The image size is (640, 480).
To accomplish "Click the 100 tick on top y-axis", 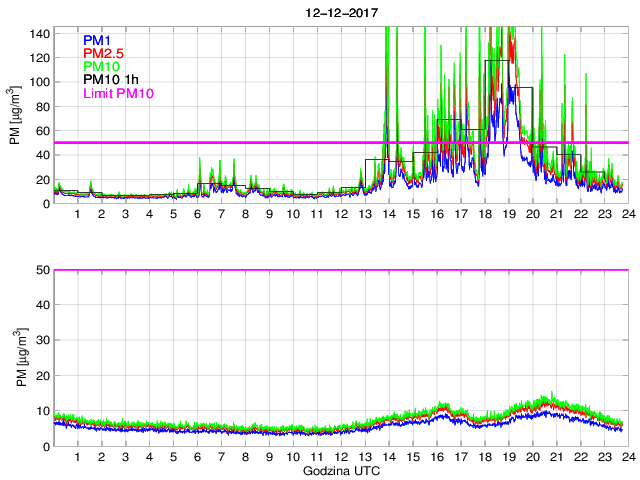I will click(38, 82).
